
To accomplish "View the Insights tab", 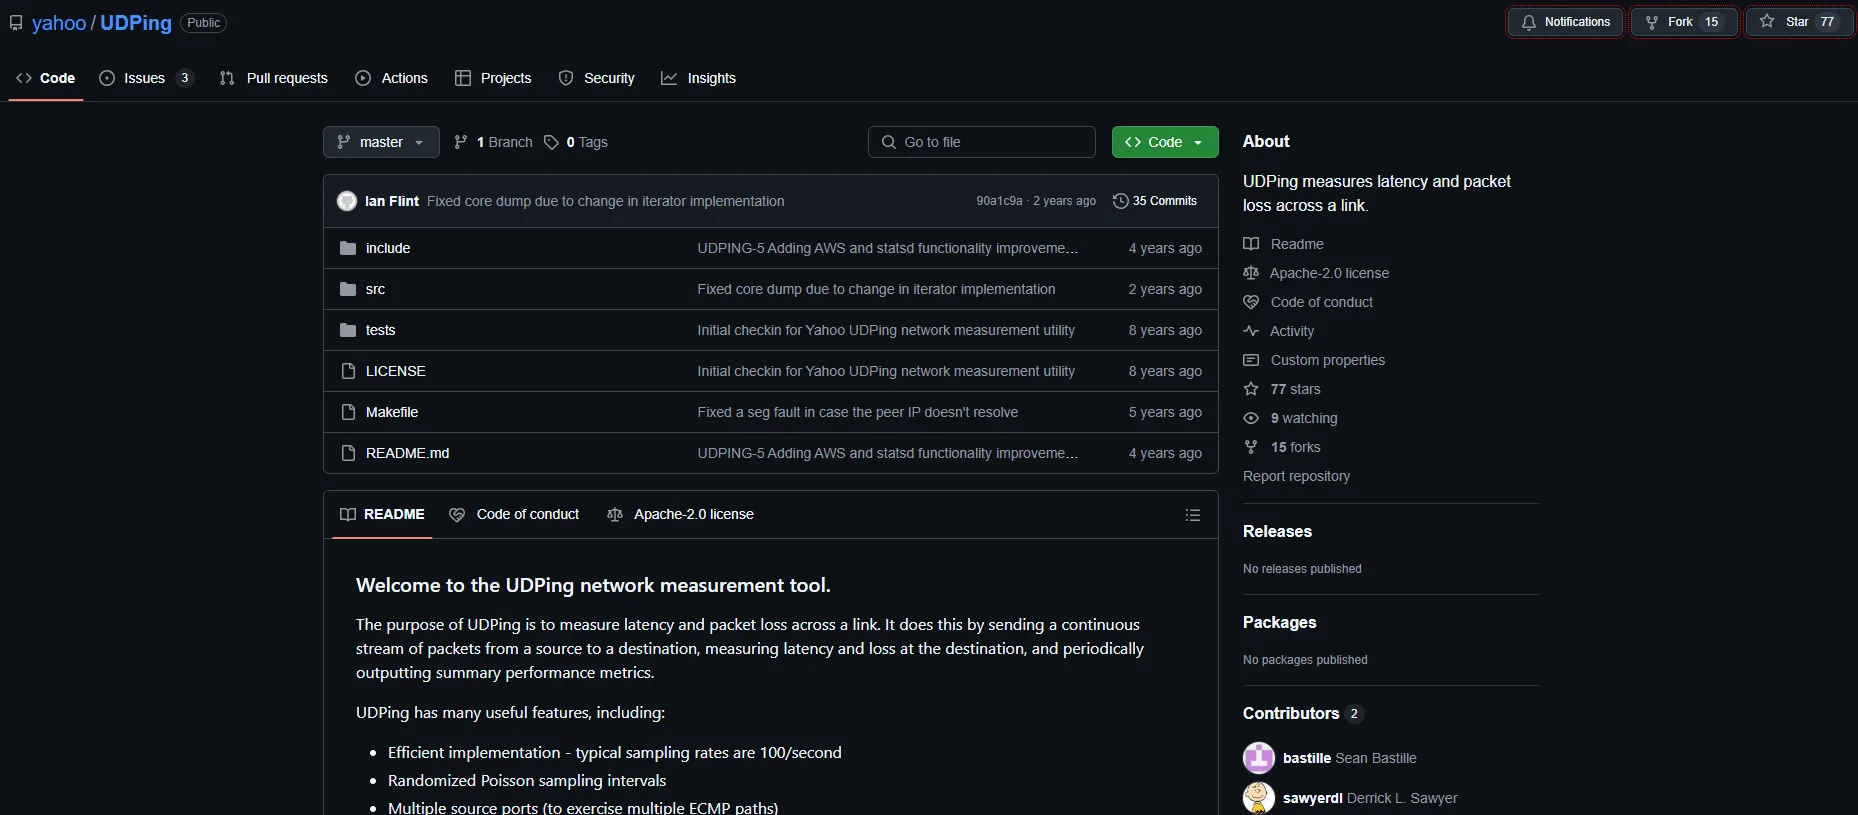I will coord(699,78).
